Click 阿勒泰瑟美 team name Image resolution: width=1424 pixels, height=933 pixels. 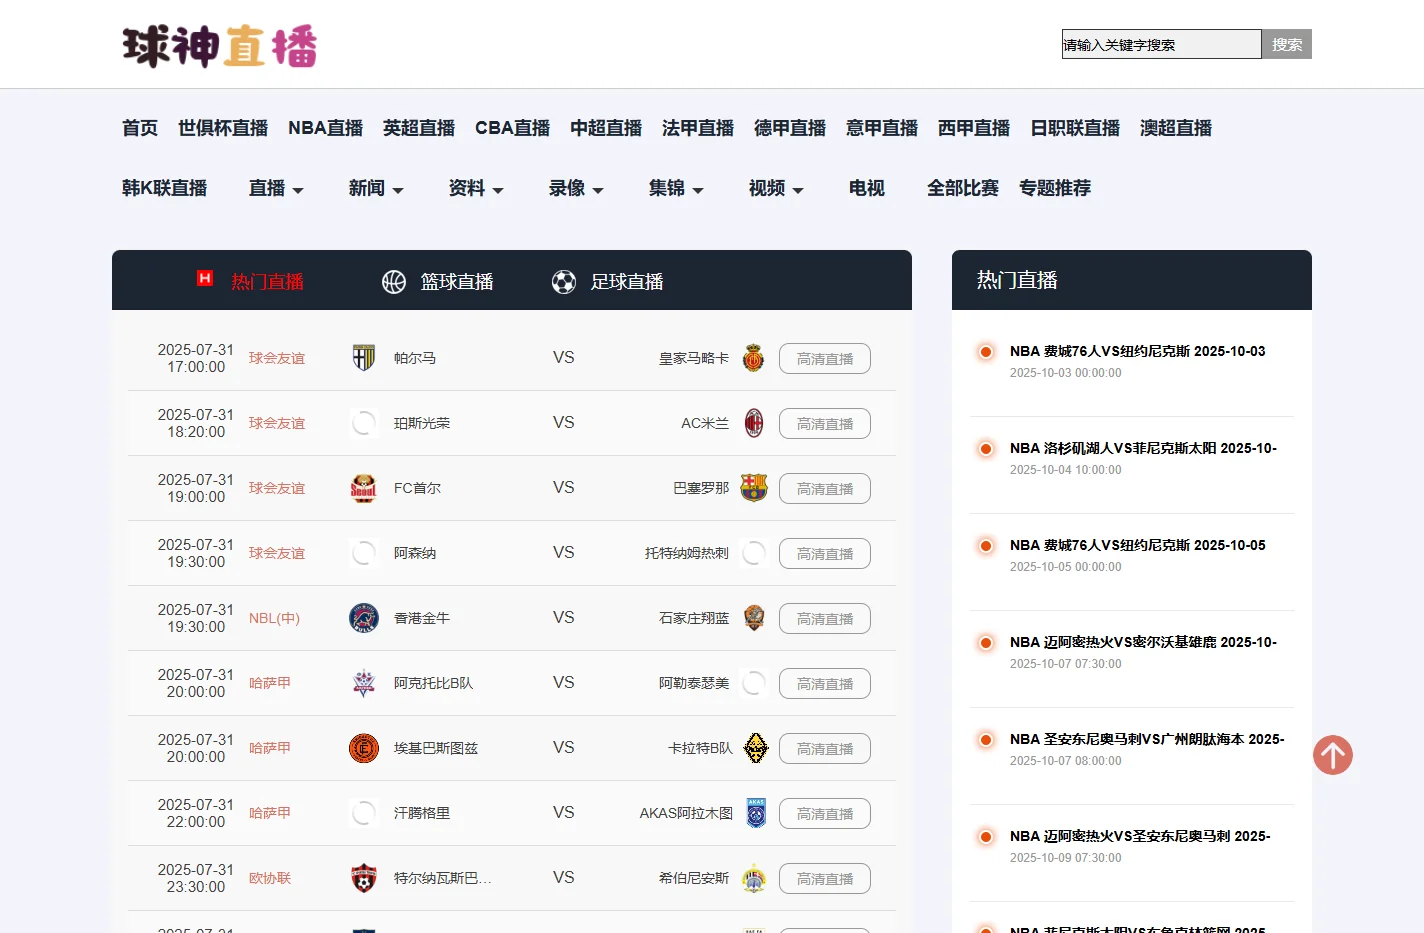(694, 683)
